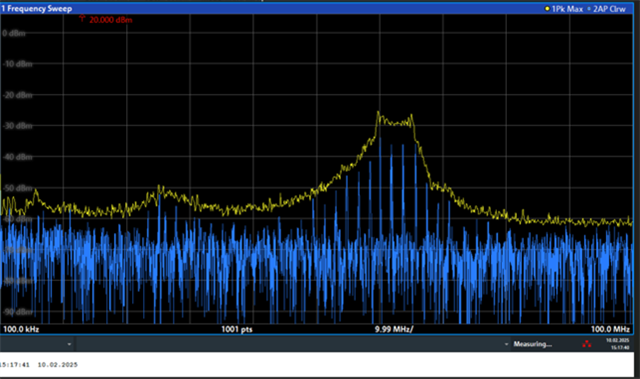Click the 15:17:41 timestamp in white footer

[15, 365]
